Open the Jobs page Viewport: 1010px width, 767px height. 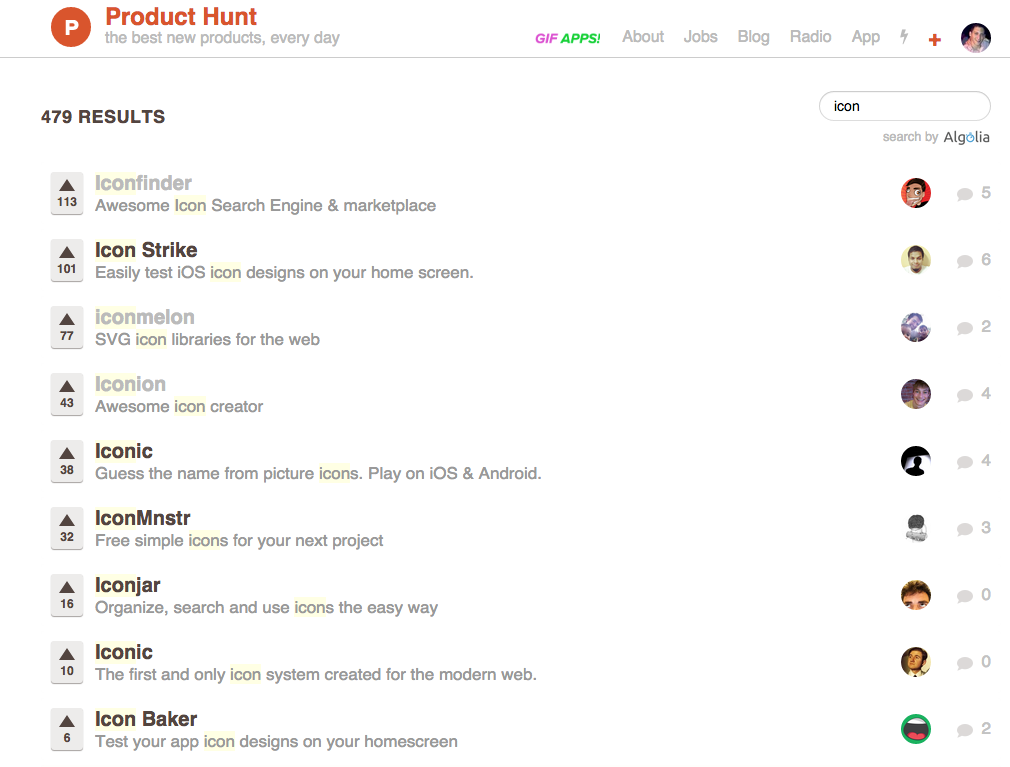click(700, 37)
